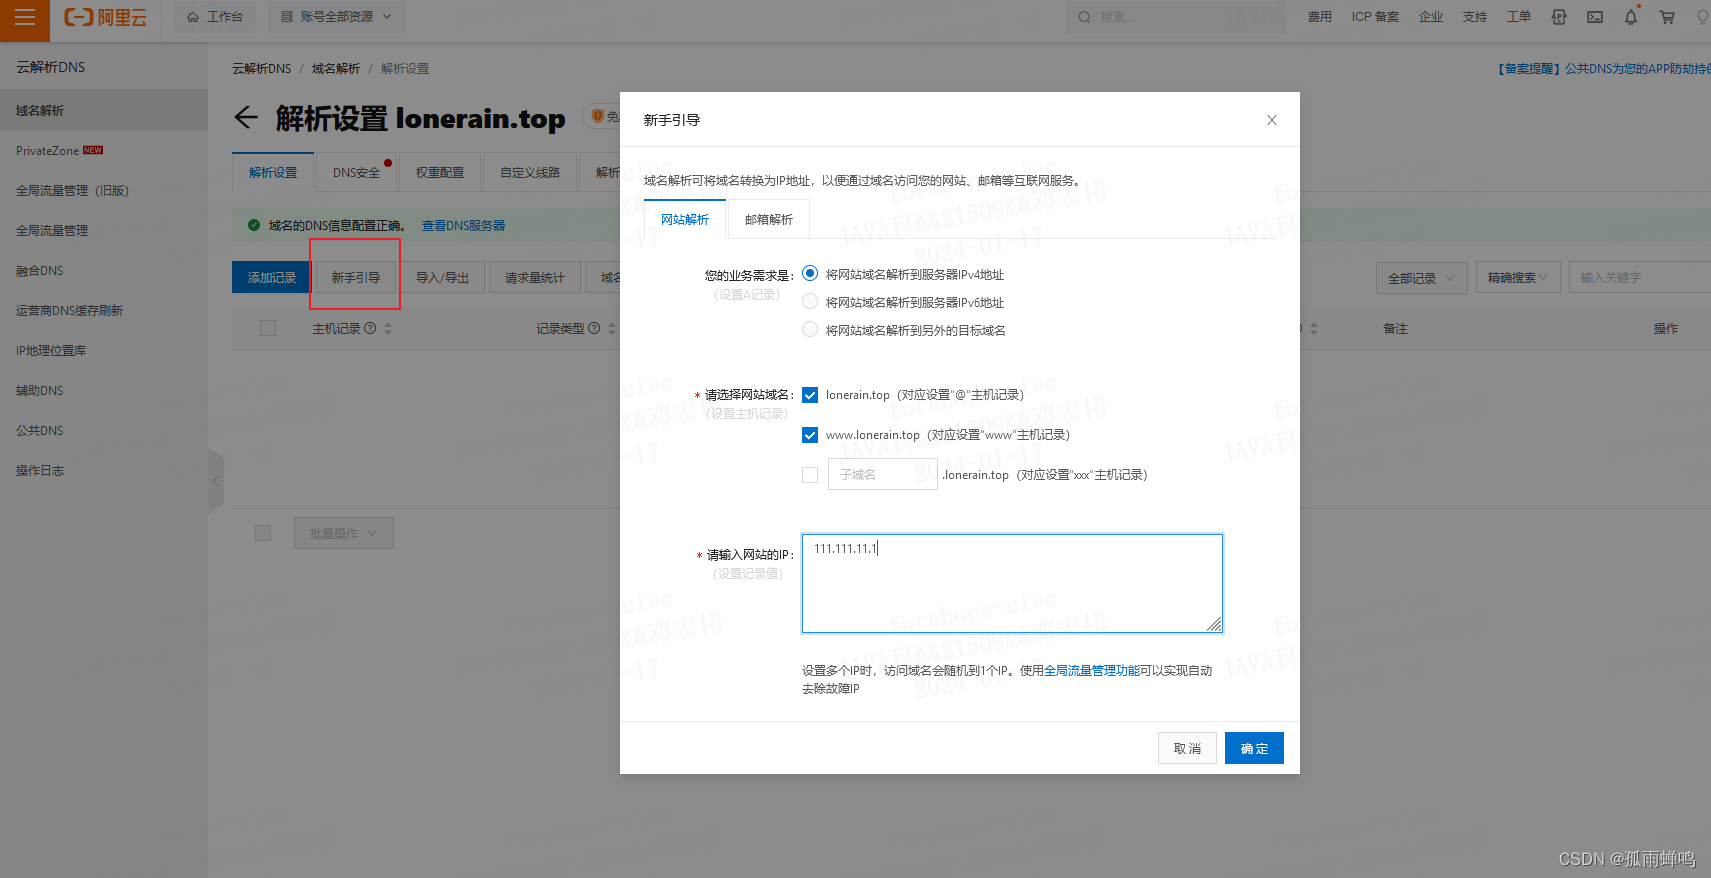Click the 新手引导 button
The width and height of the screenshot is (1711, 878).
click(x=356, y=277)
